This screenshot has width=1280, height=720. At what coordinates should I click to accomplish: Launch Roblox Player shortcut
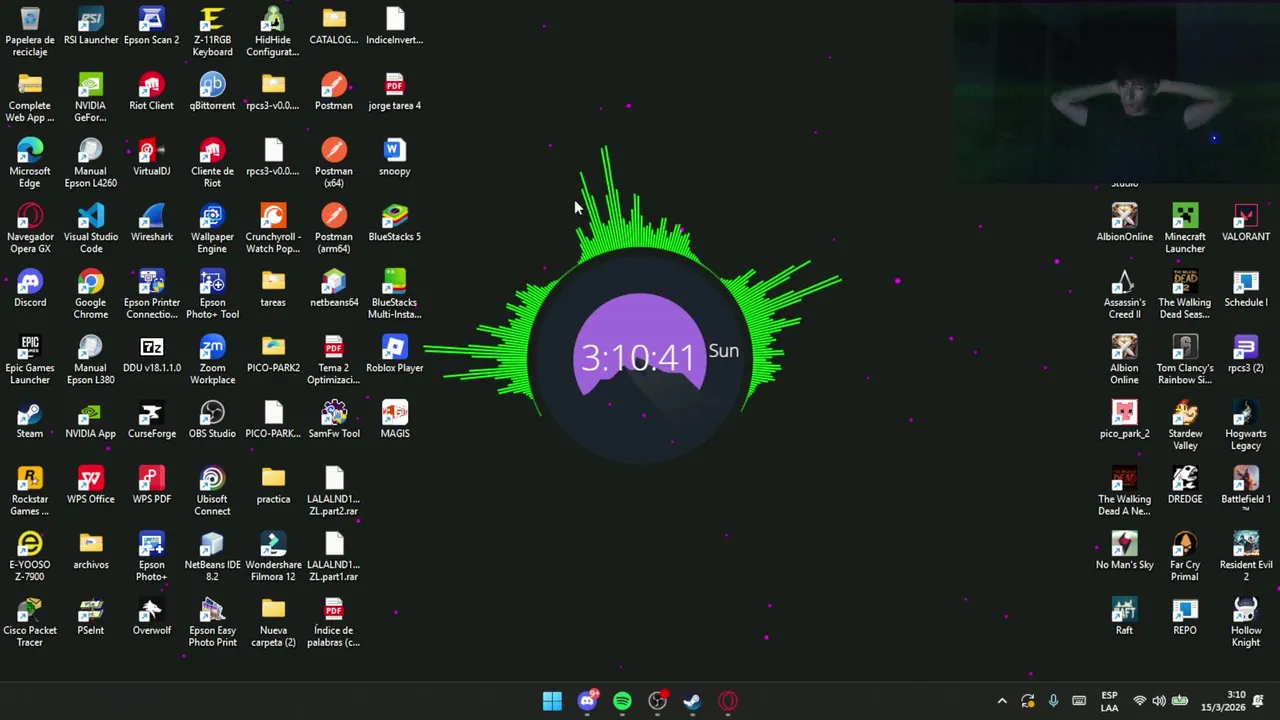click(x=394, y=355)
